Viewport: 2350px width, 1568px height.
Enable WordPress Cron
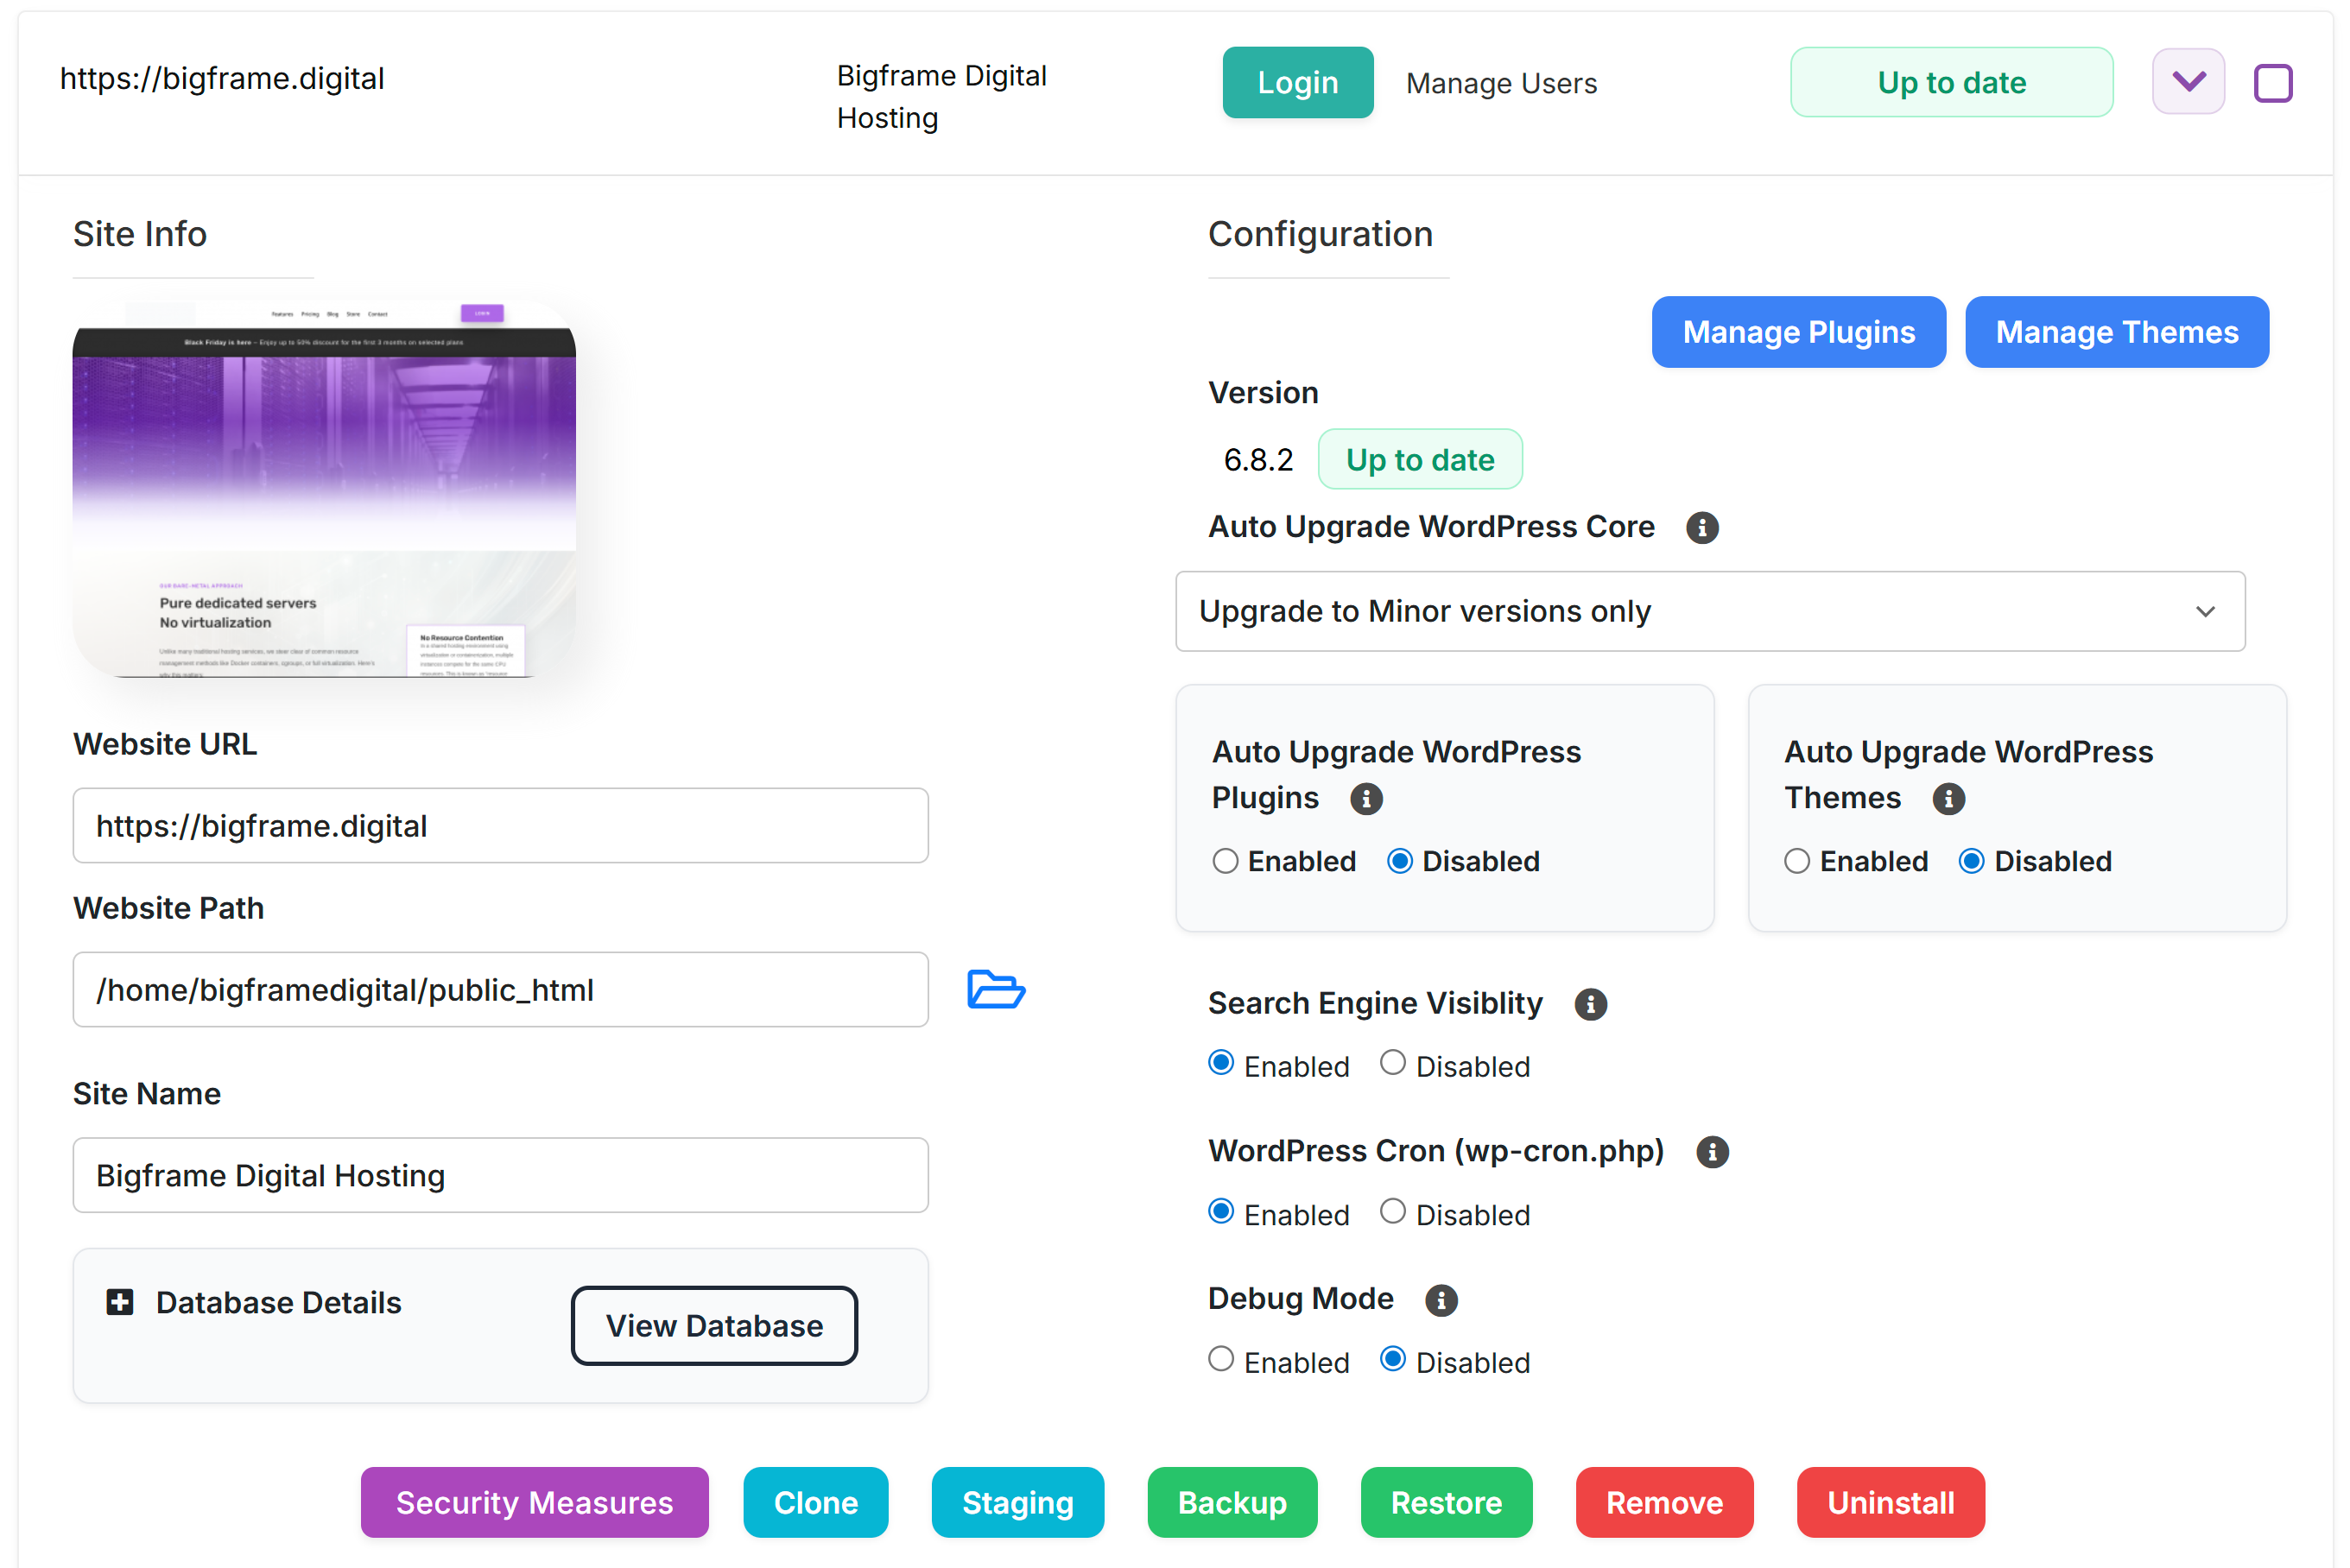pyautogui.click(x=1221, y=1211)
